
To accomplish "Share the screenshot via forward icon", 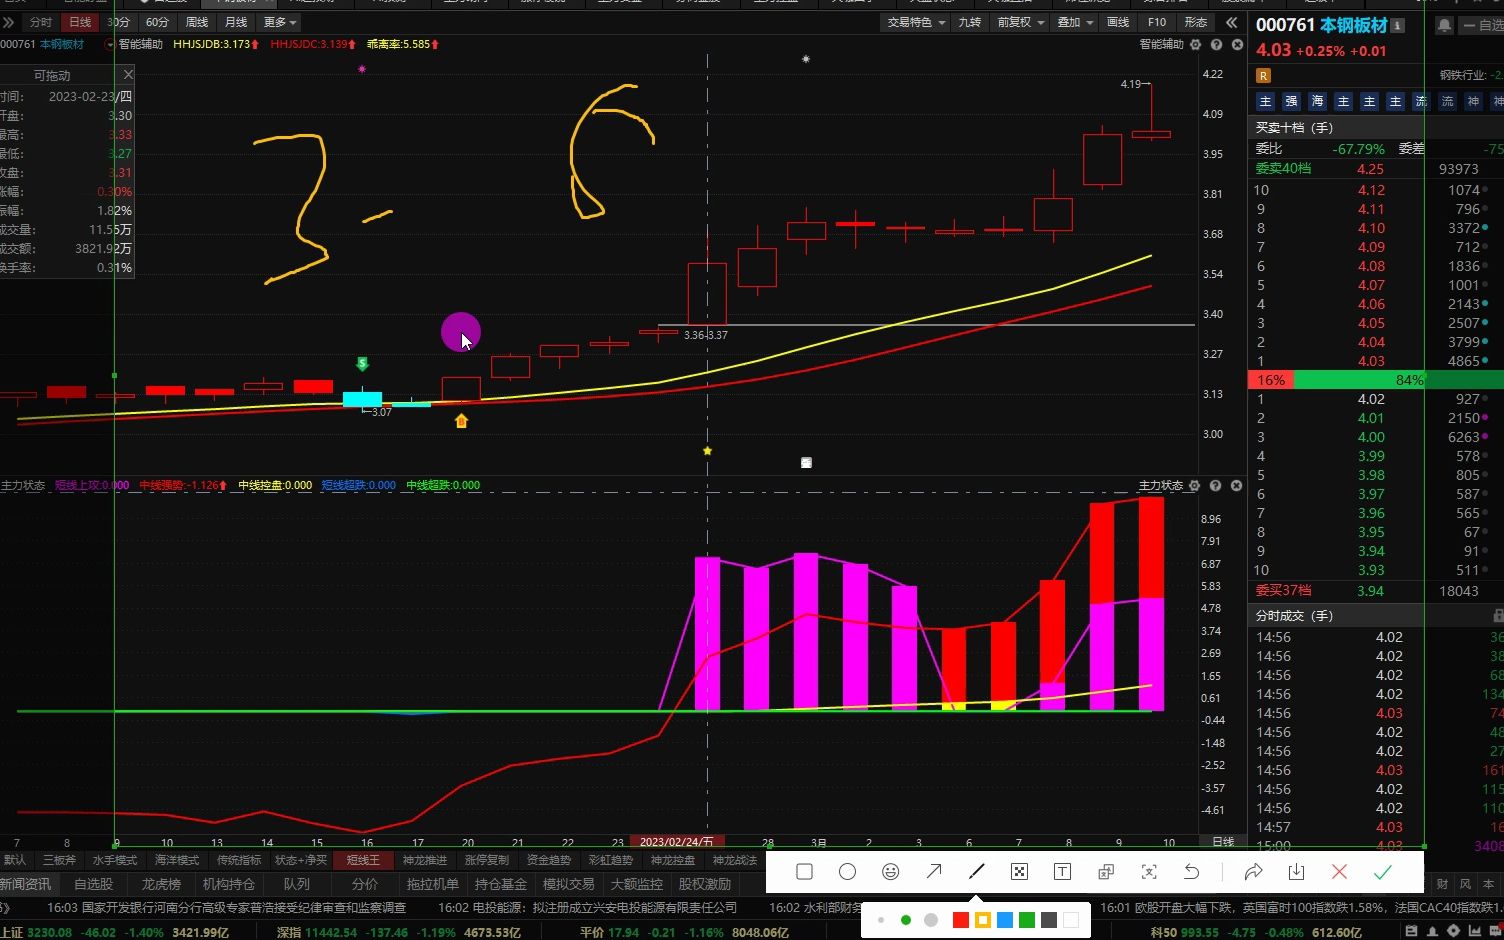I will click(1253, 872).
